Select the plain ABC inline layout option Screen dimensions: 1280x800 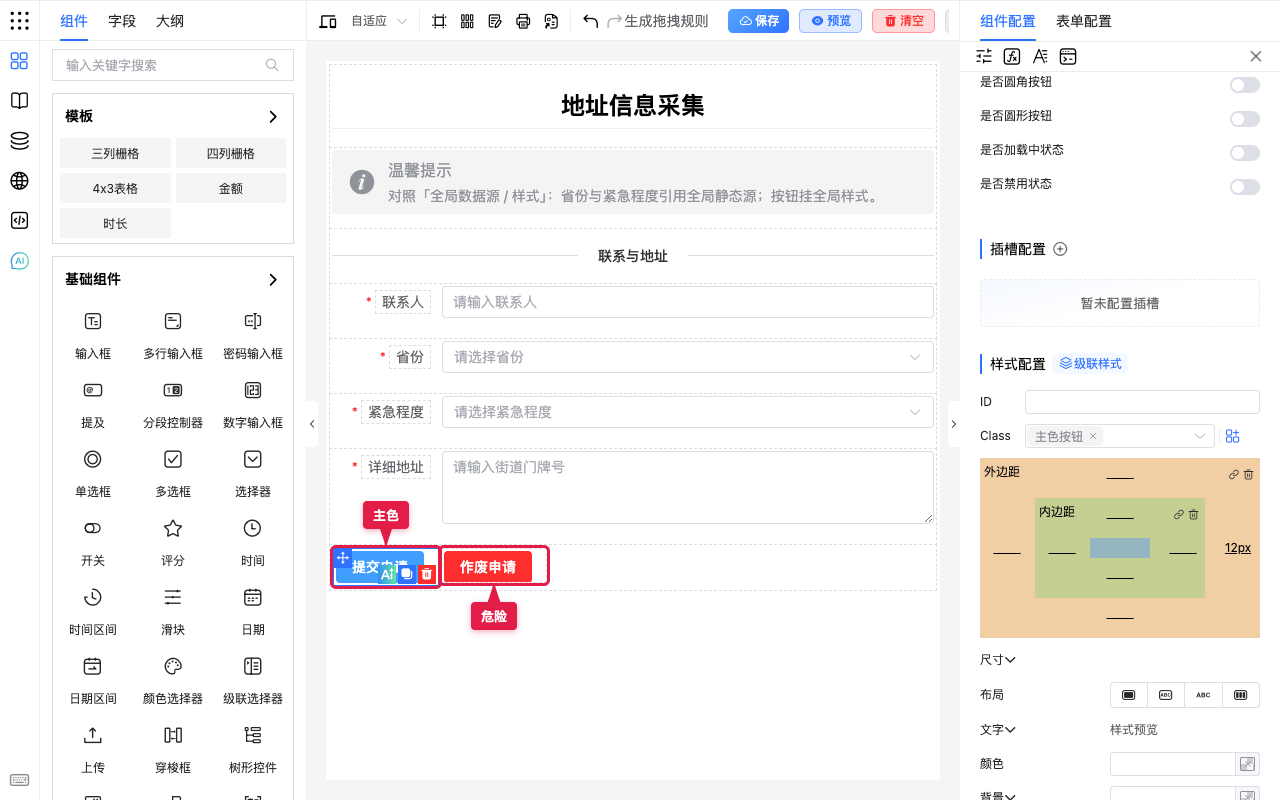[x=1203, y=695]
